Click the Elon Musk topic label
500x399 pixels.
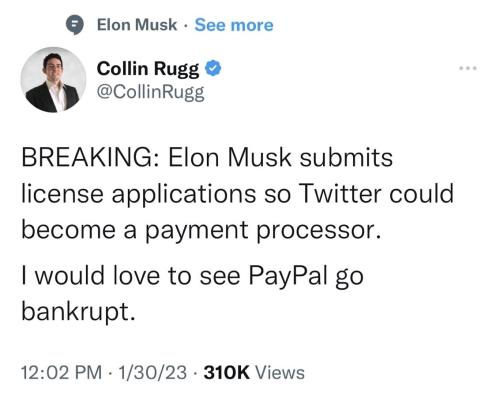137,25
